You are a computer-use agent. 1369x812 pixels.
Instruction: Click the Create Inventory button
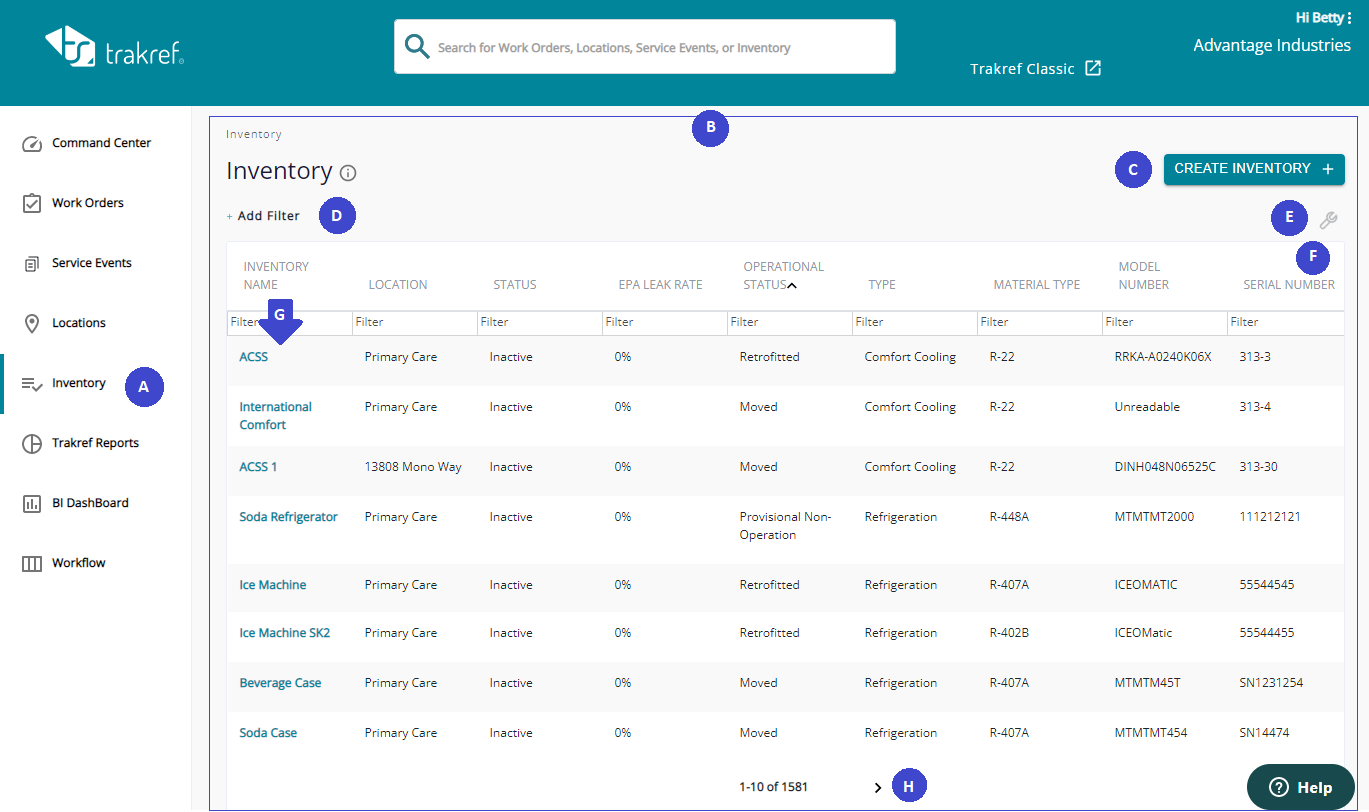(x=1254, y=169)
